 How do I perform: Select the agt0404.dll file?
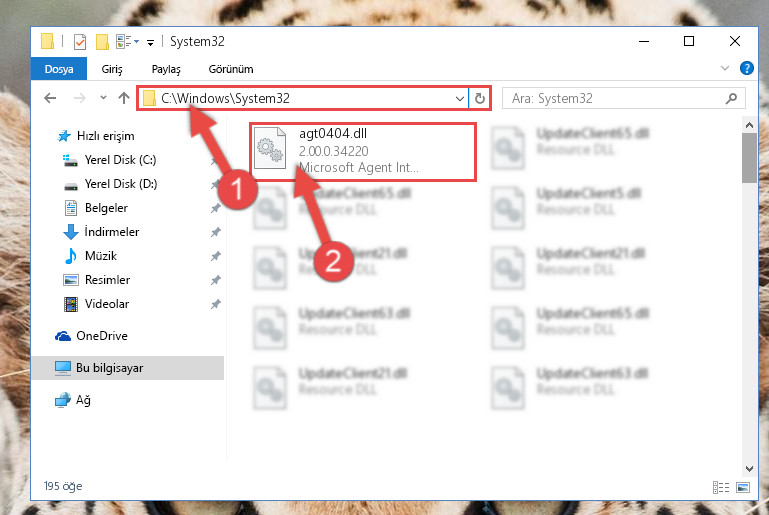click(x=363, y=151)
